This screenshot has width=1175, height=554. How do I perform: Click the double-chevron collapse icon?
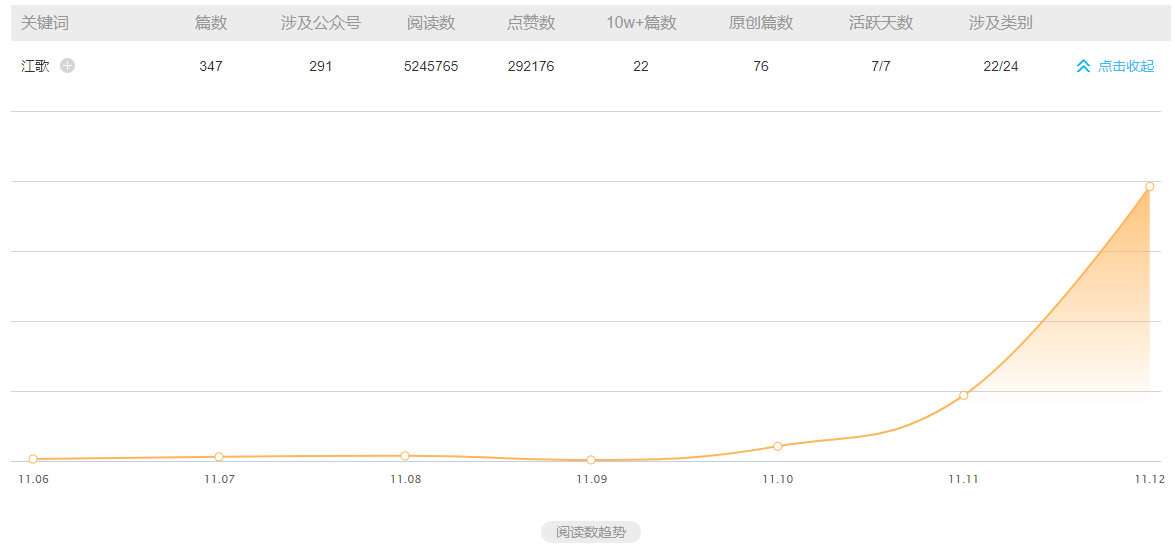pyautogui.click(x=1083, y=66)
